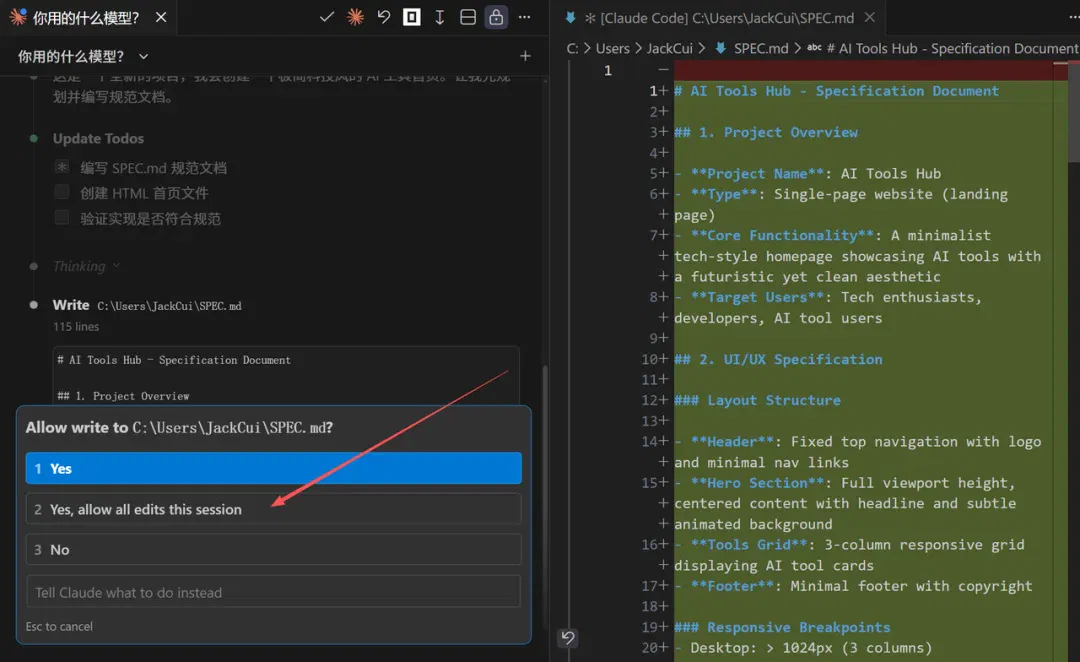Screen dimensions: 1080x662
Task: Select Yes, allow all edits this session
Action: tap(273, 509)
